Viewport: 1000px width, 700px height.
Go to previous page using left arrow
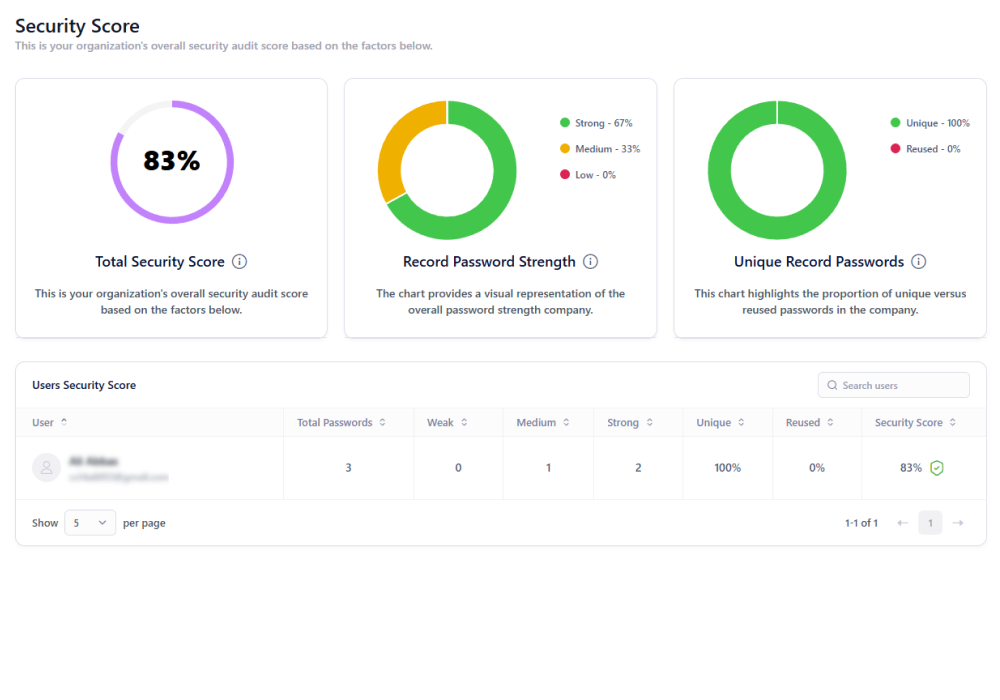(x=902, y=523)
